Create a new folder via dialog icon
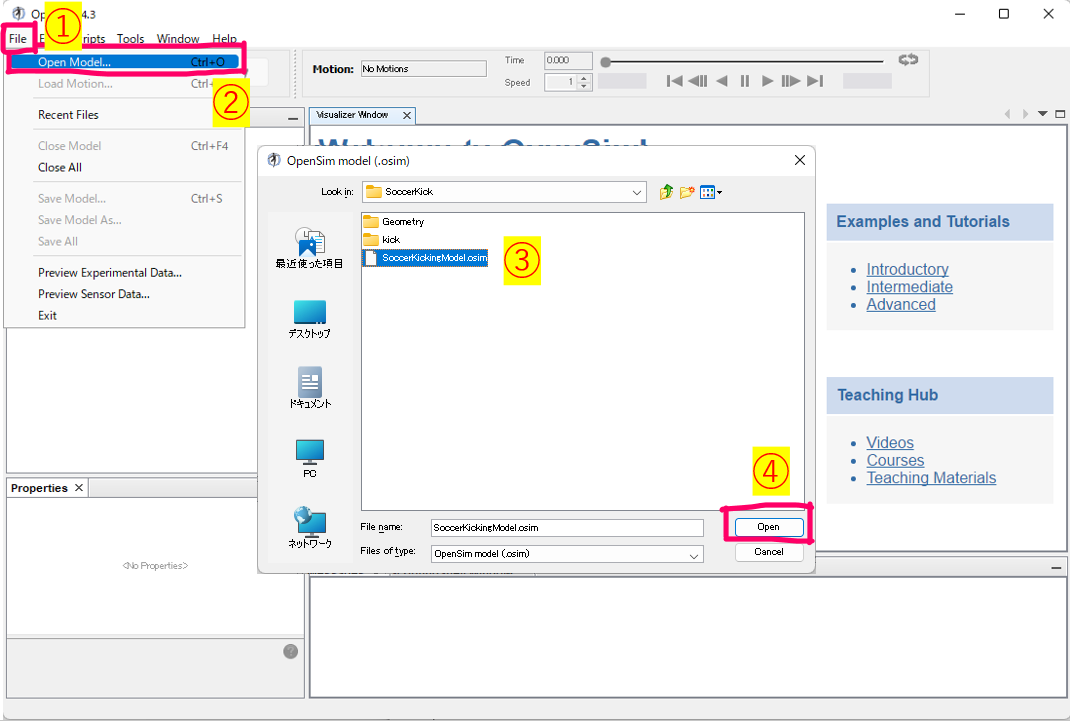The width and height of the screenshot is (1070, 721). pyautogui.click(x=687, y=192)
